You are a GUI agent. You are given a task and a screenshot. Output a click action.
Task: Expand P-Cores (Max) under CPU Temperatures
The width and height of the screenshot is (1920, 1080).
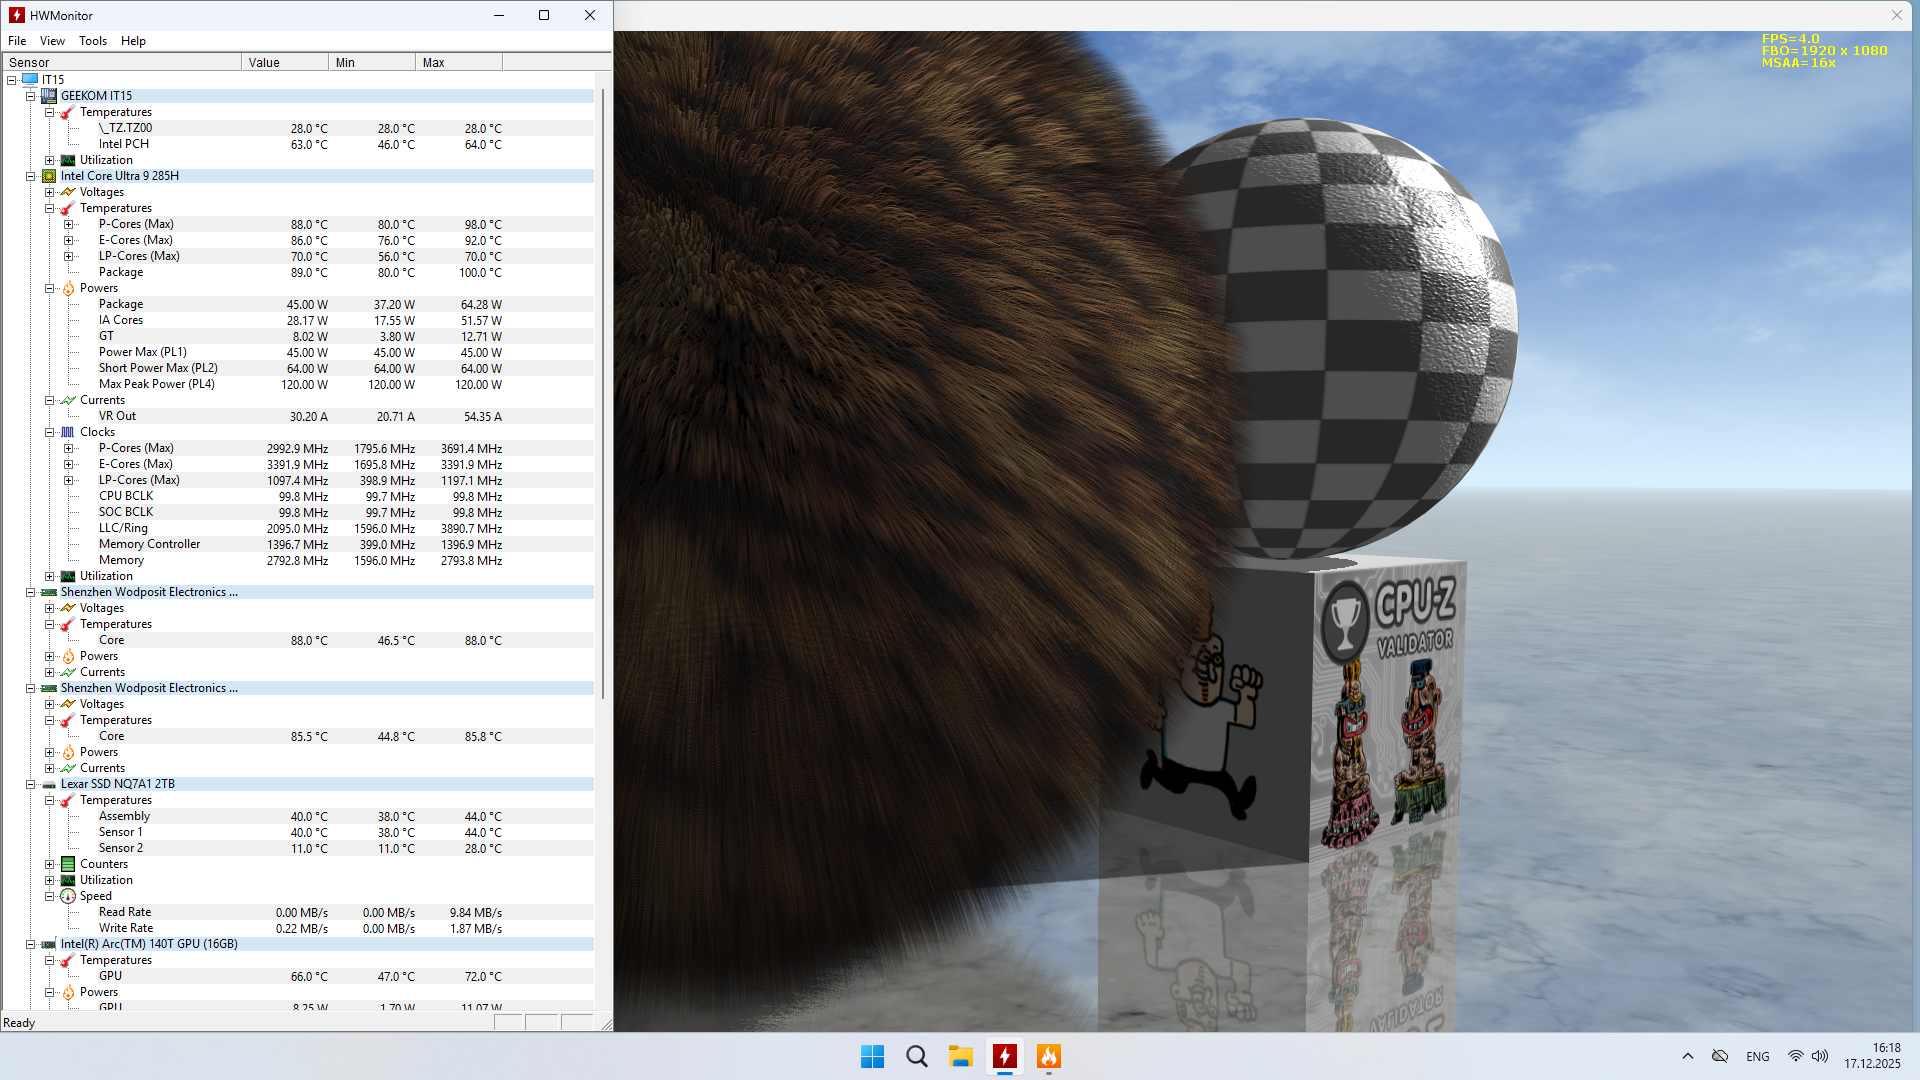tap(68, 224)
